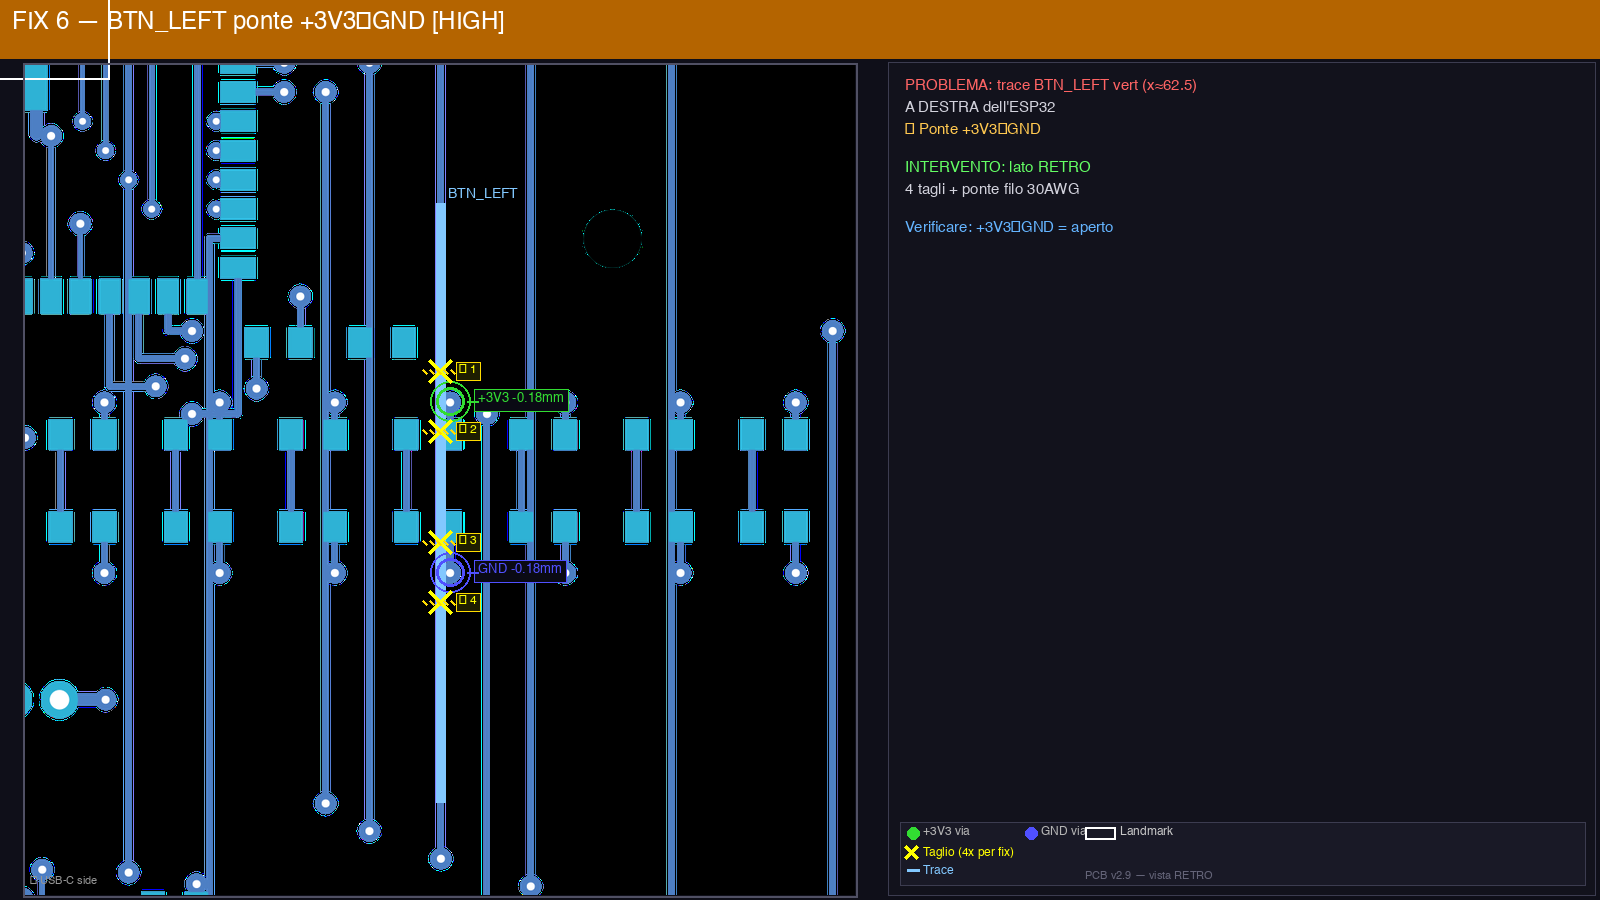Click the yellow cut marker number 2
This screenshot has width=1600, height=900.
(440, 432)
